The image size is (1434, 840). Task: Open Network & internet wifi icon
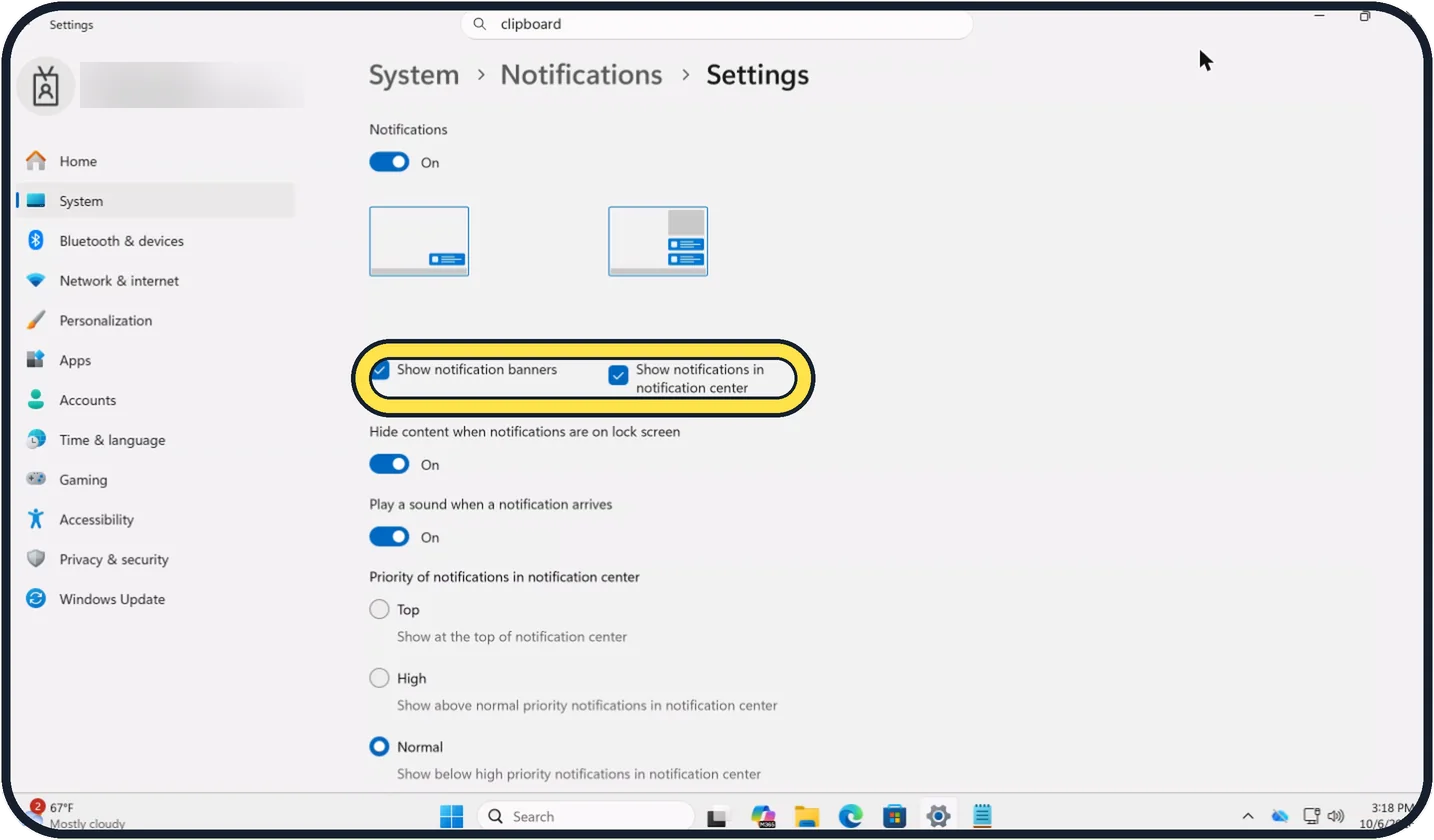[x=36, y=281]
